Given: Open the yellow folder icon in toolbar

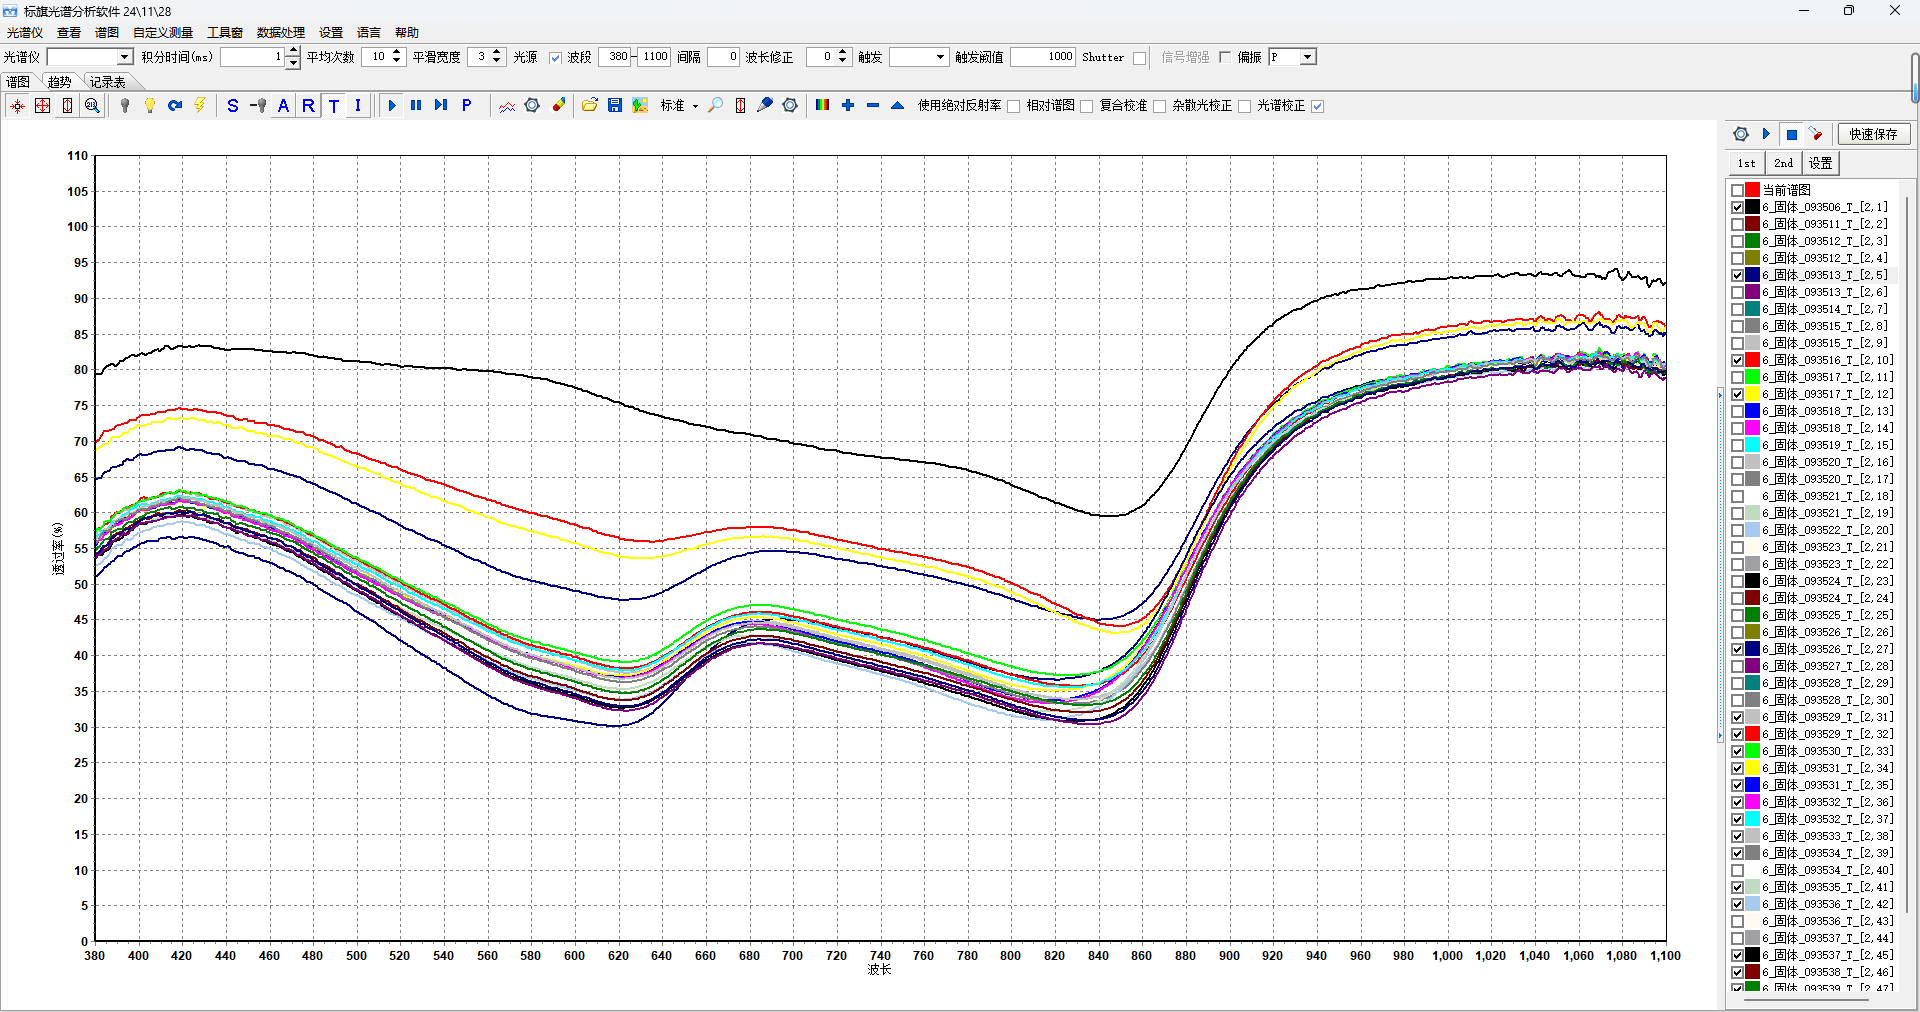Looking at the screenshot, I should (590, 105).
